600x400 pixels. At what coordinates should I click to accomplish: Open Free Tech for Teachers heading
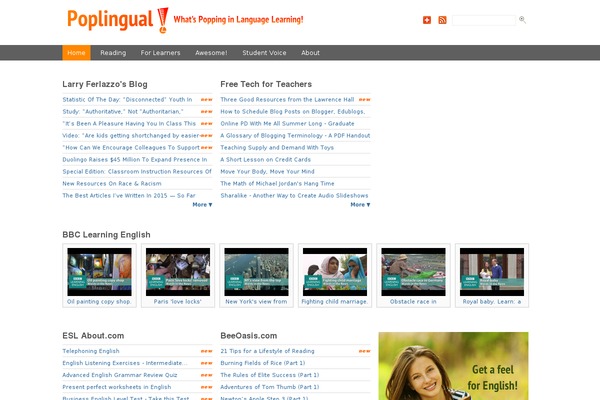(x=266, y=84)
